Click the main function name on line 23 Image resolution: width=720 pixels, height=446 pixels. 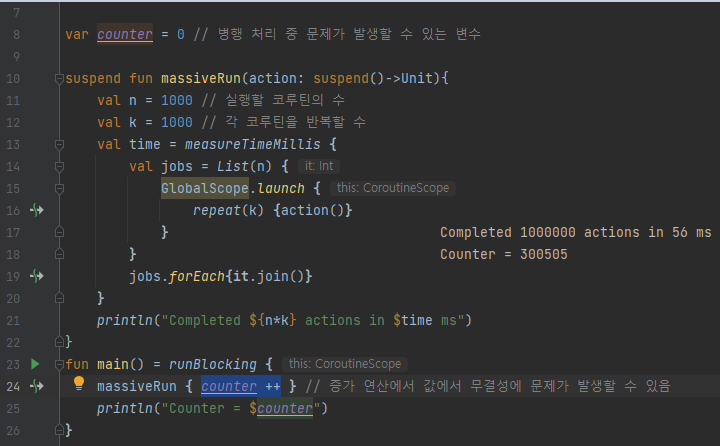[113, 364]
